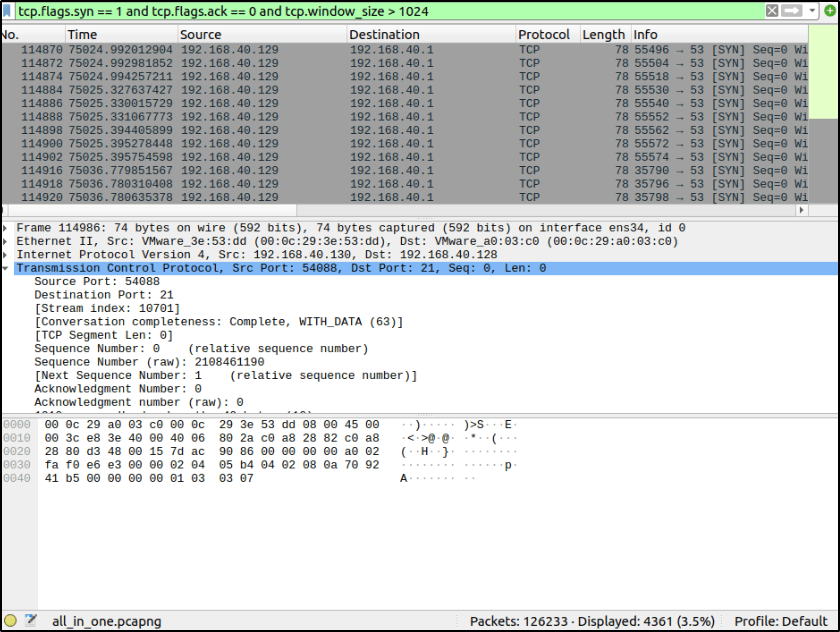Open capture file properties pencil icon

(30, 621)
